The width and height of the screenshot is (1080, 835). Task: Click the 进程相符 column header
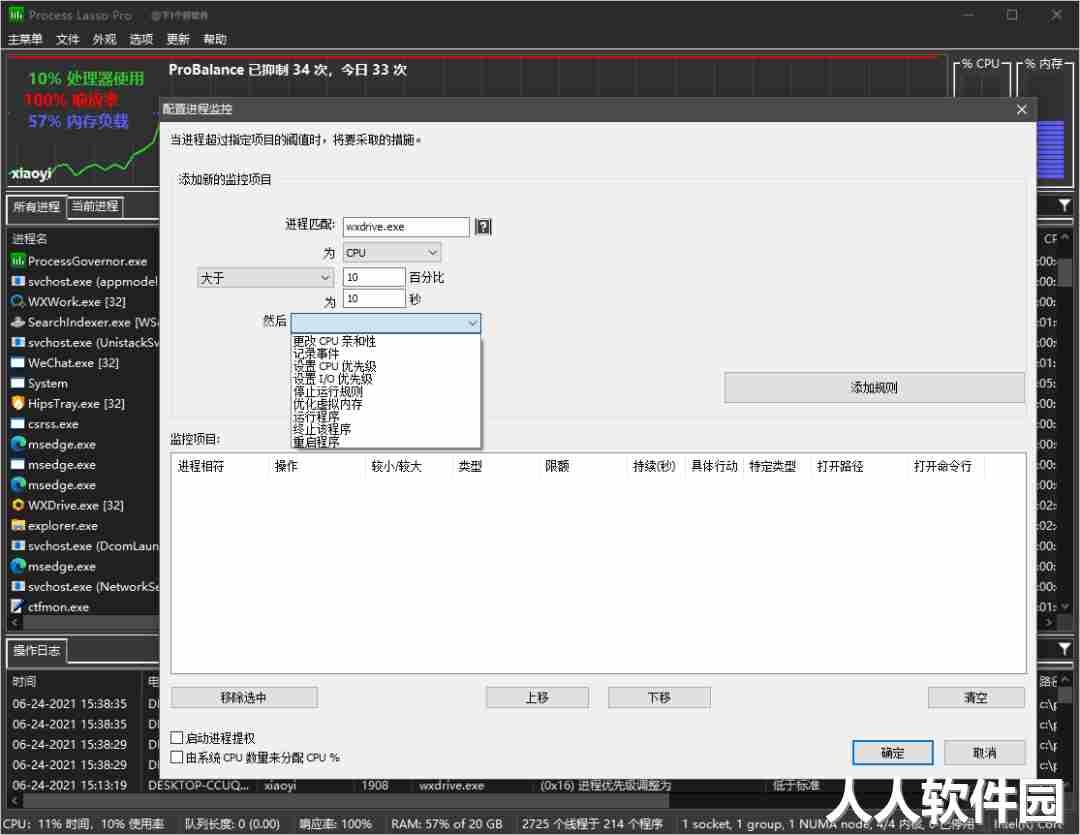coord(220,466)
